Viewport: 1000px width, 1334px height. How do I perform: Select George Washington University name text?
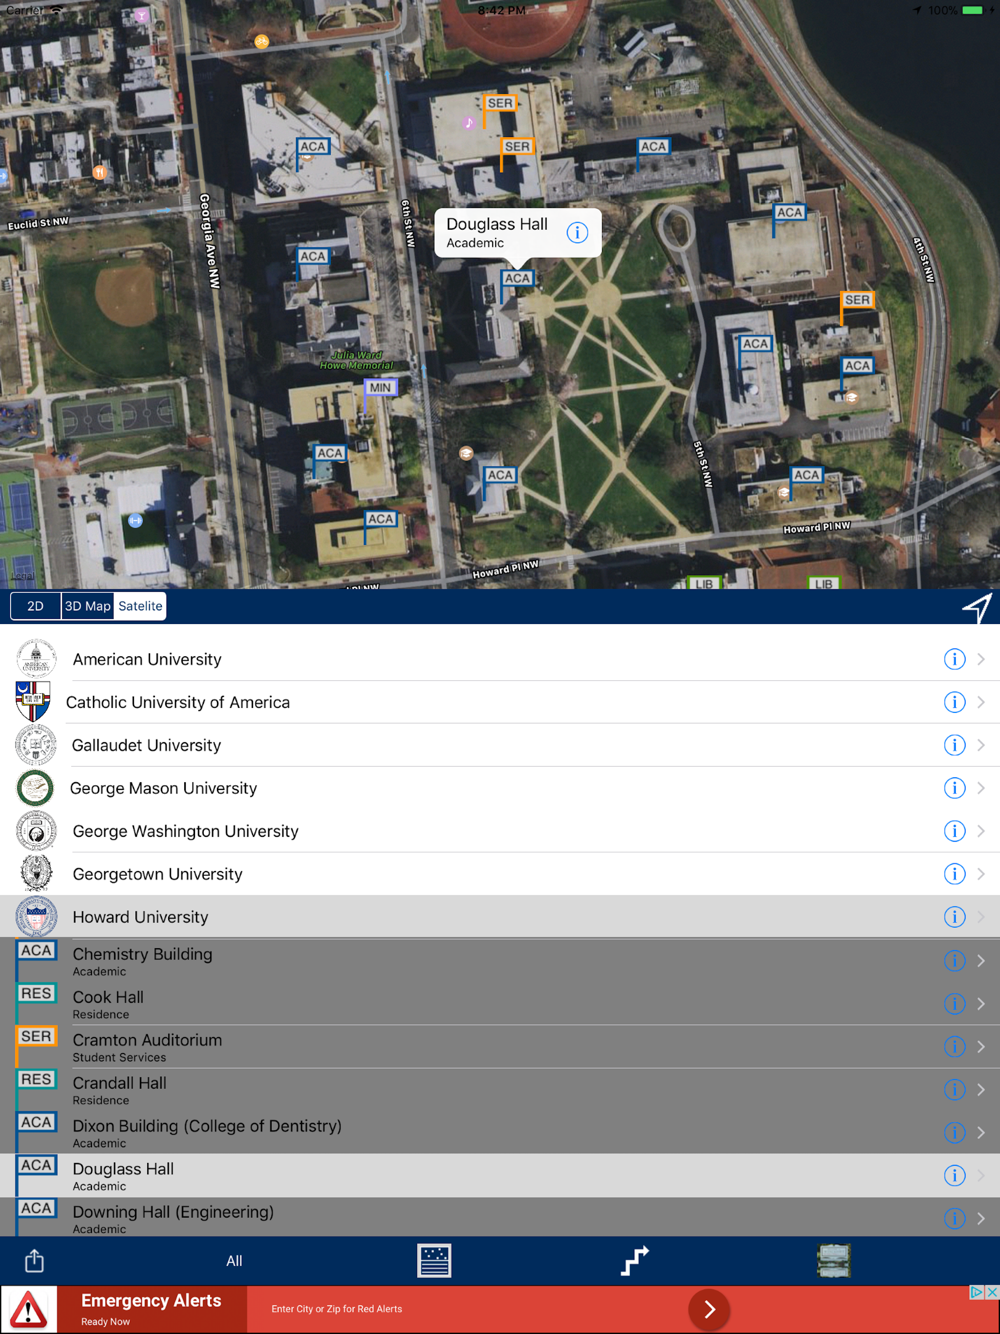(185, 831)
